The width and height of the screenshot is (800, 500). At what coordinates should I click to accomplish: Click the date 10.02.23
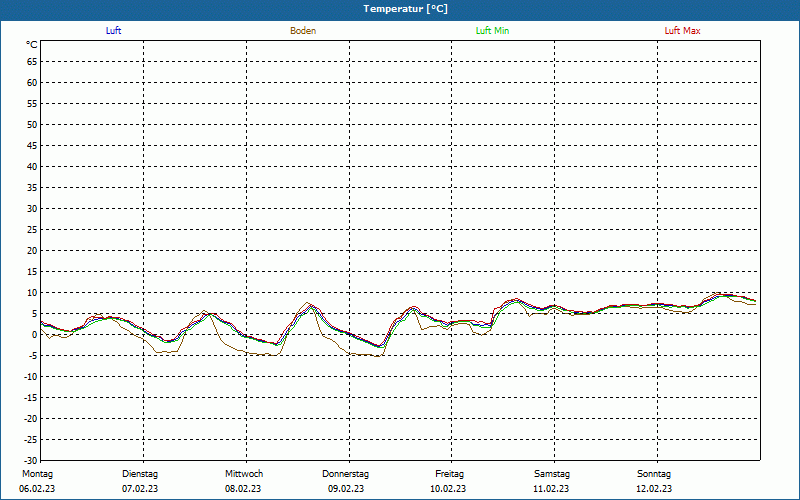click(x=448, y=489)
